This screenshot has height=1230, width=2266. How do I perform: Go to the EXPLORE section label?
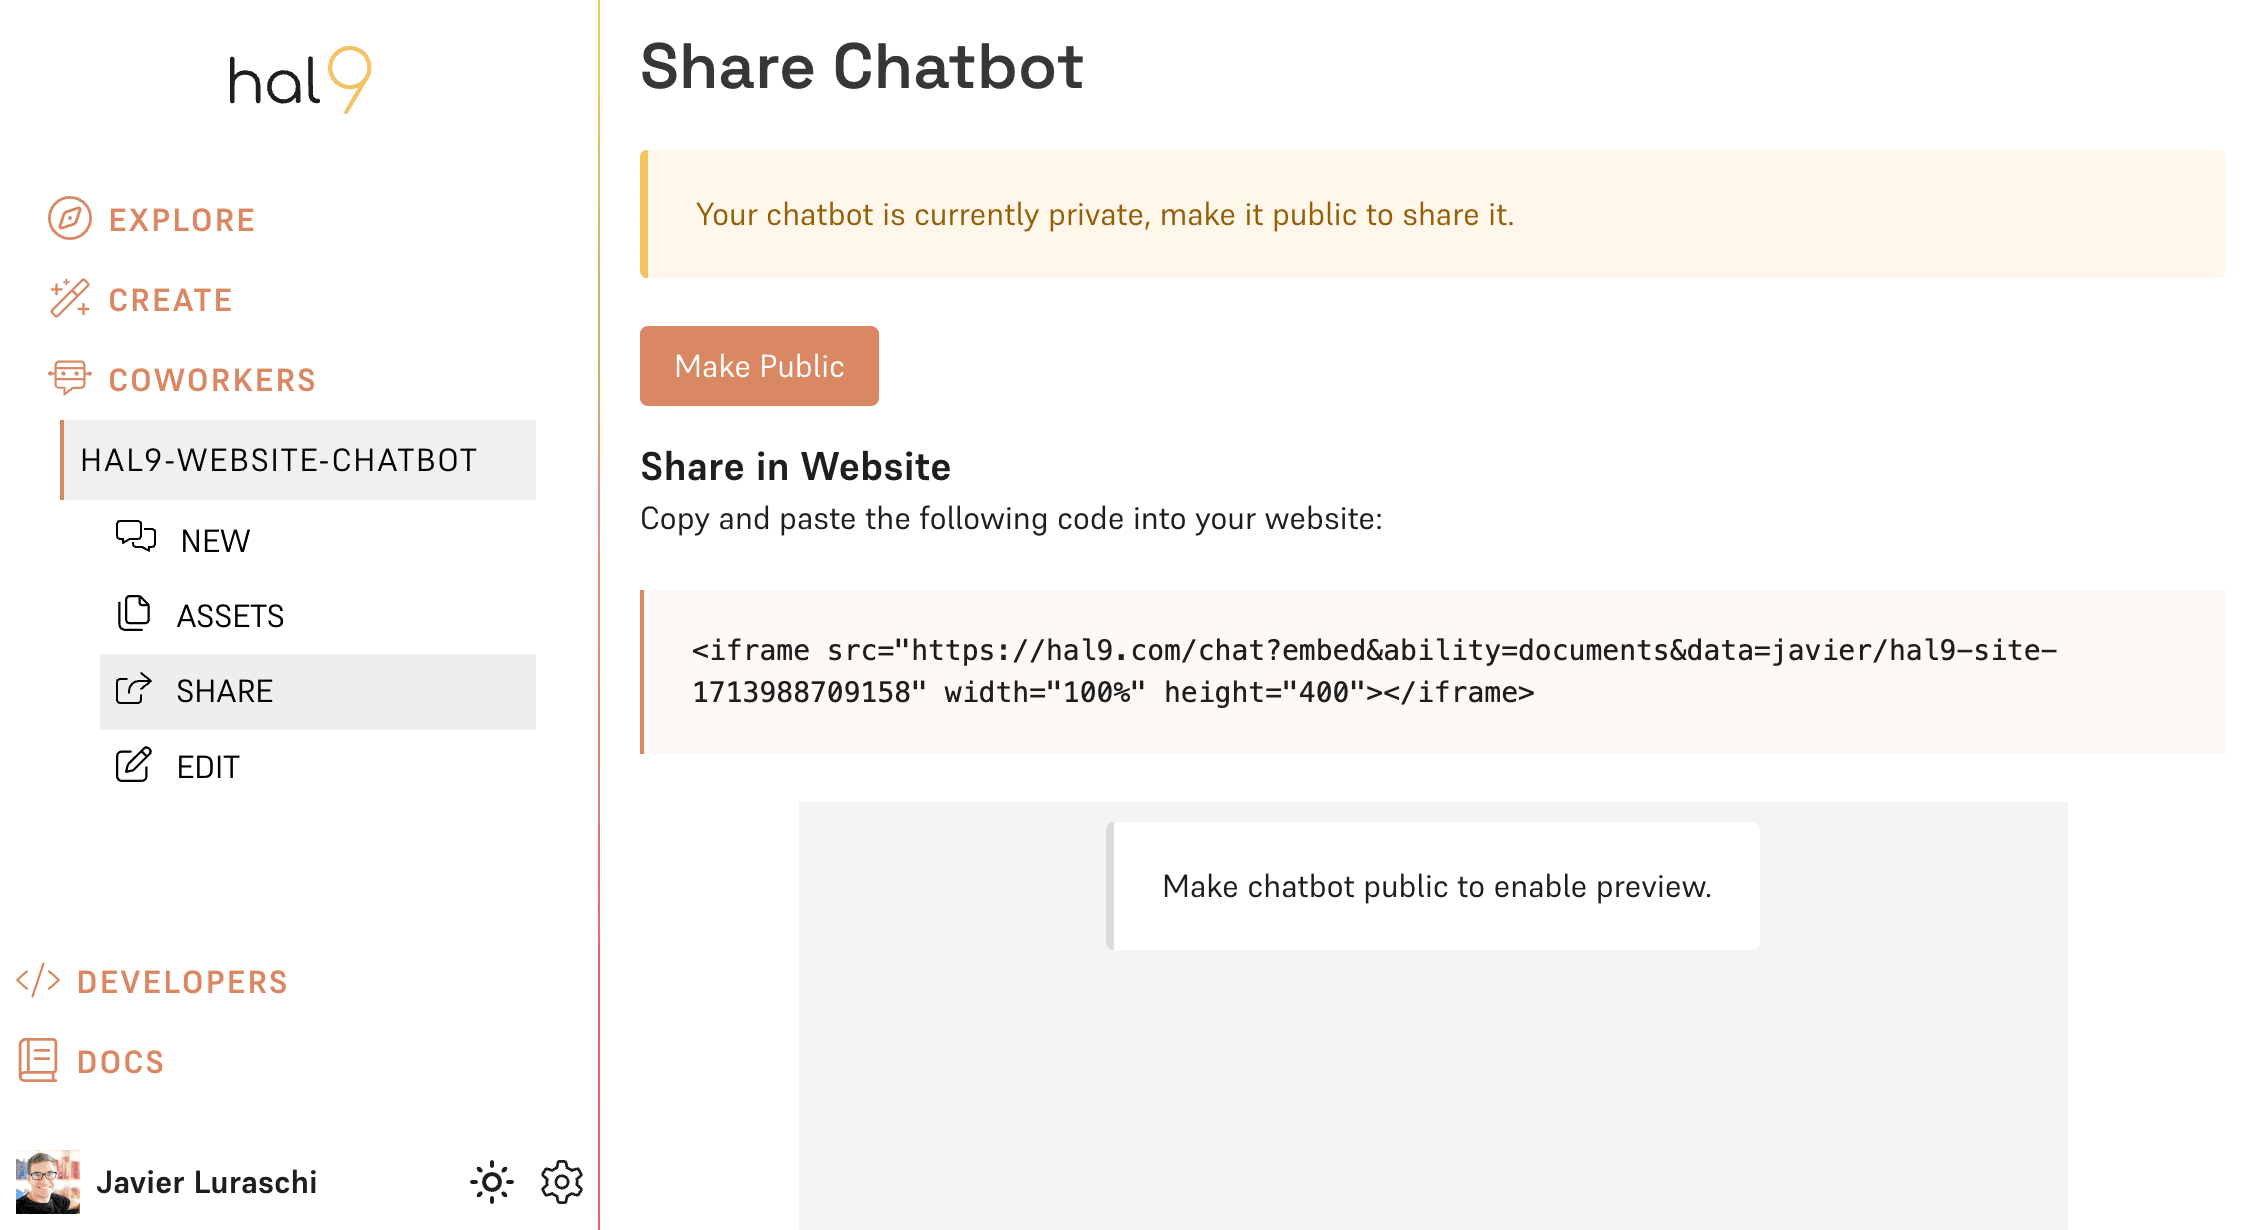tap(182, 220)
